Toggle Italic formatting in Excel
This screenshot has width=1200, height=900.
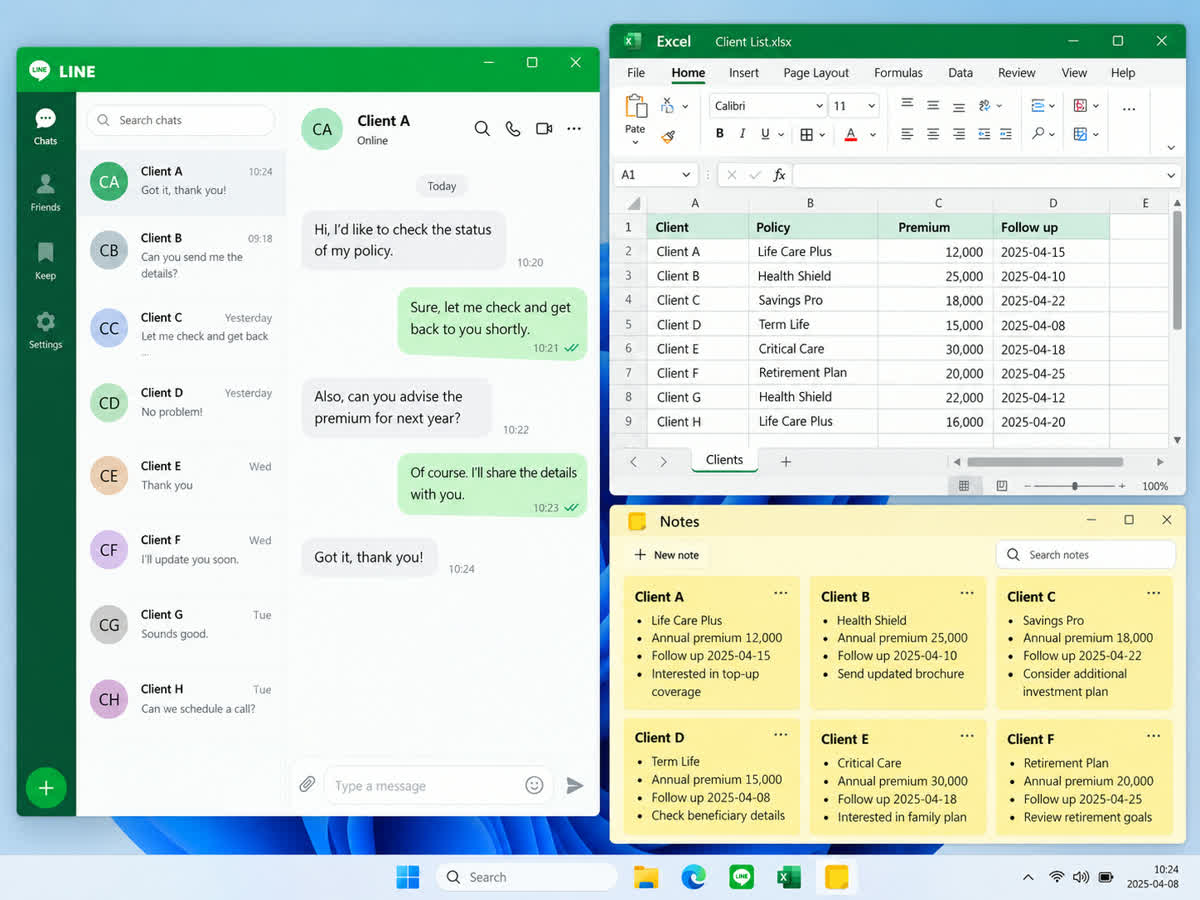pos(742,134)
